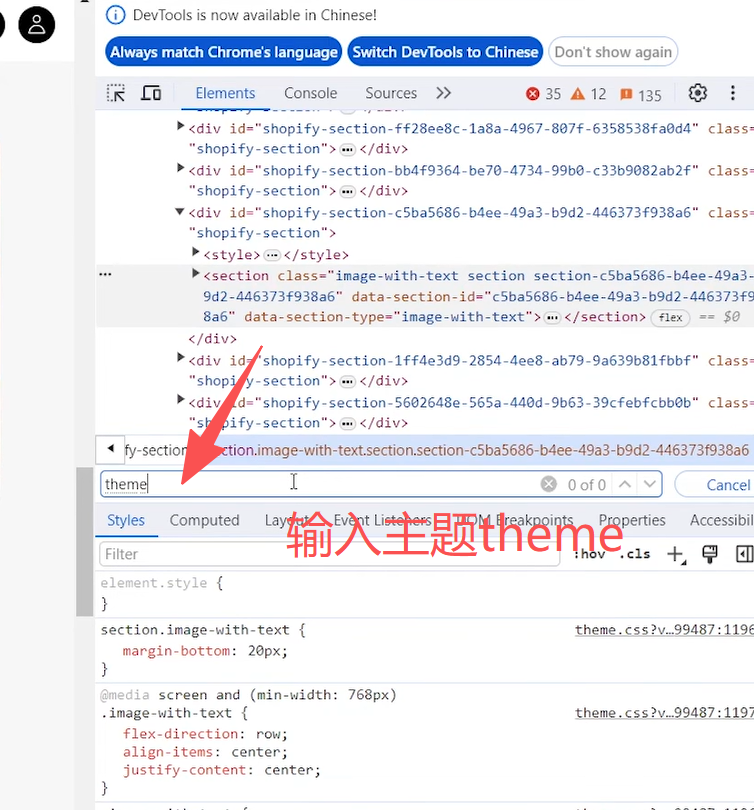Image resolution: width=754 pixels, height=810 pixels.
Task: Open the Computed pane tab
Action: 205,520
